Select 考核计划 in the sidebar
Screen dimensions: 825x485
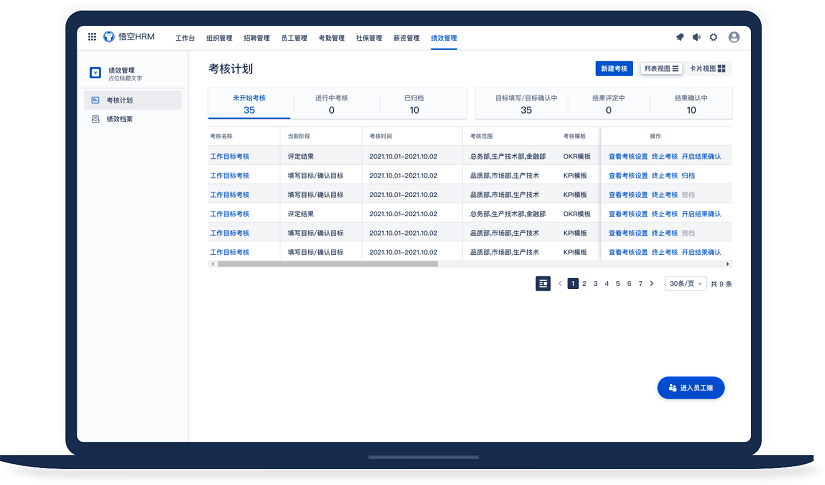tap(119, 100)
